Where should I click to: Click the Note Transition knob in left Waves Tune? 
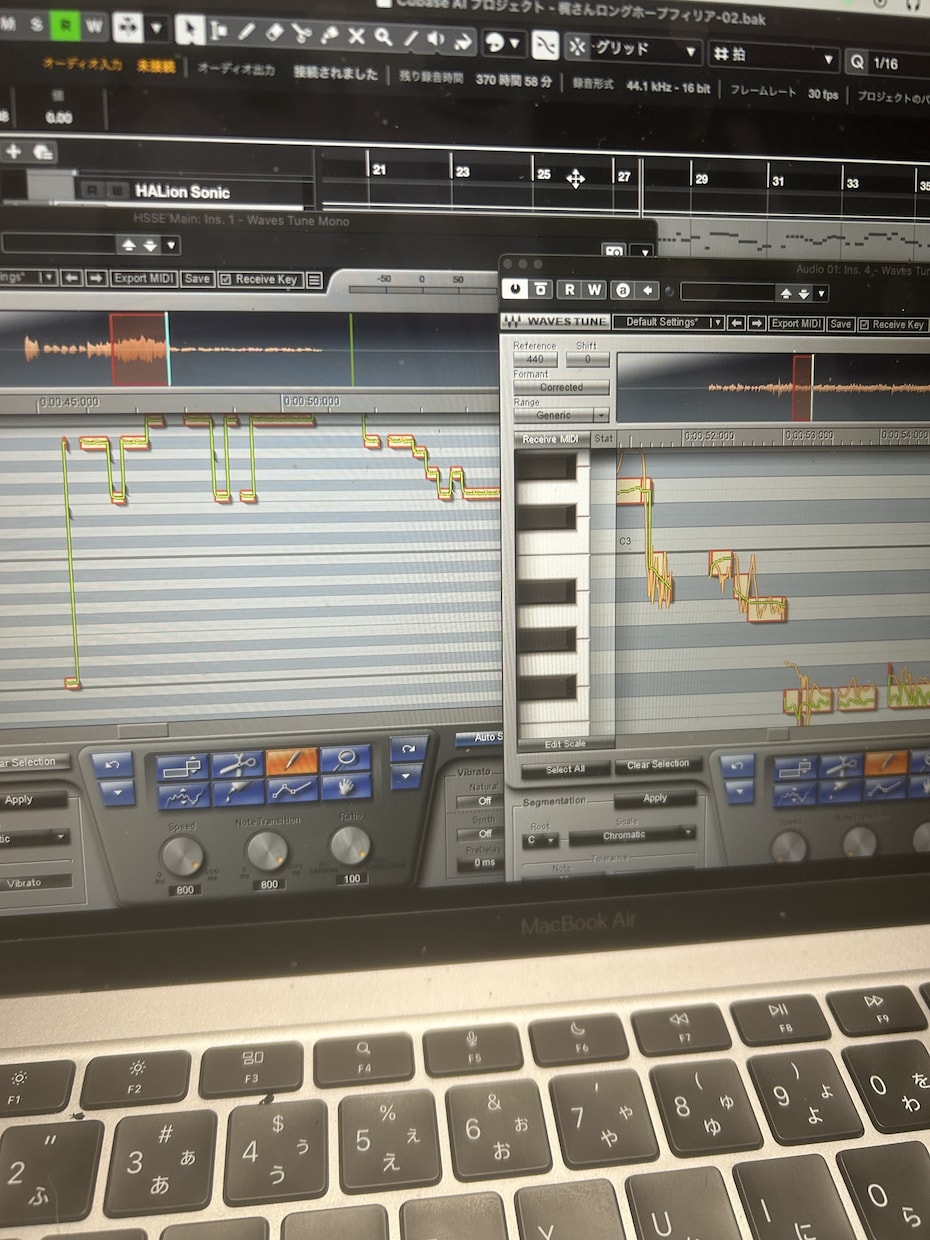pyautogui.click(x=267, y=851)
